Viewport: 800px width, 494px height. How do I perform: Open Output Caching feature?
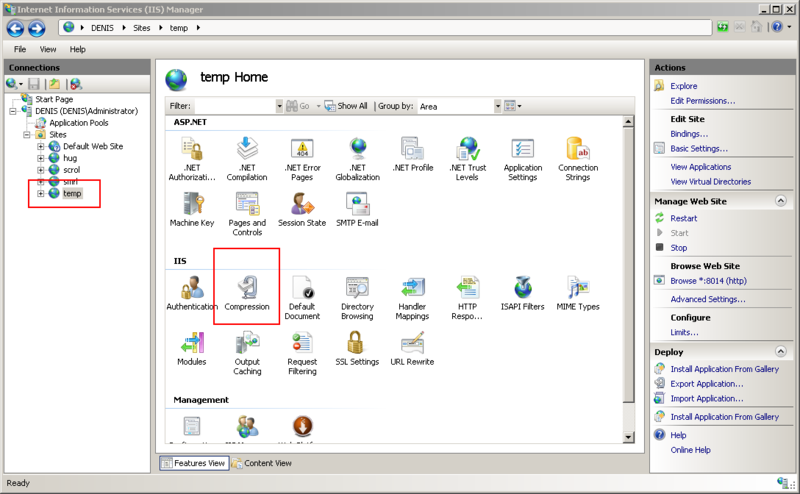(x=247, y=353)
